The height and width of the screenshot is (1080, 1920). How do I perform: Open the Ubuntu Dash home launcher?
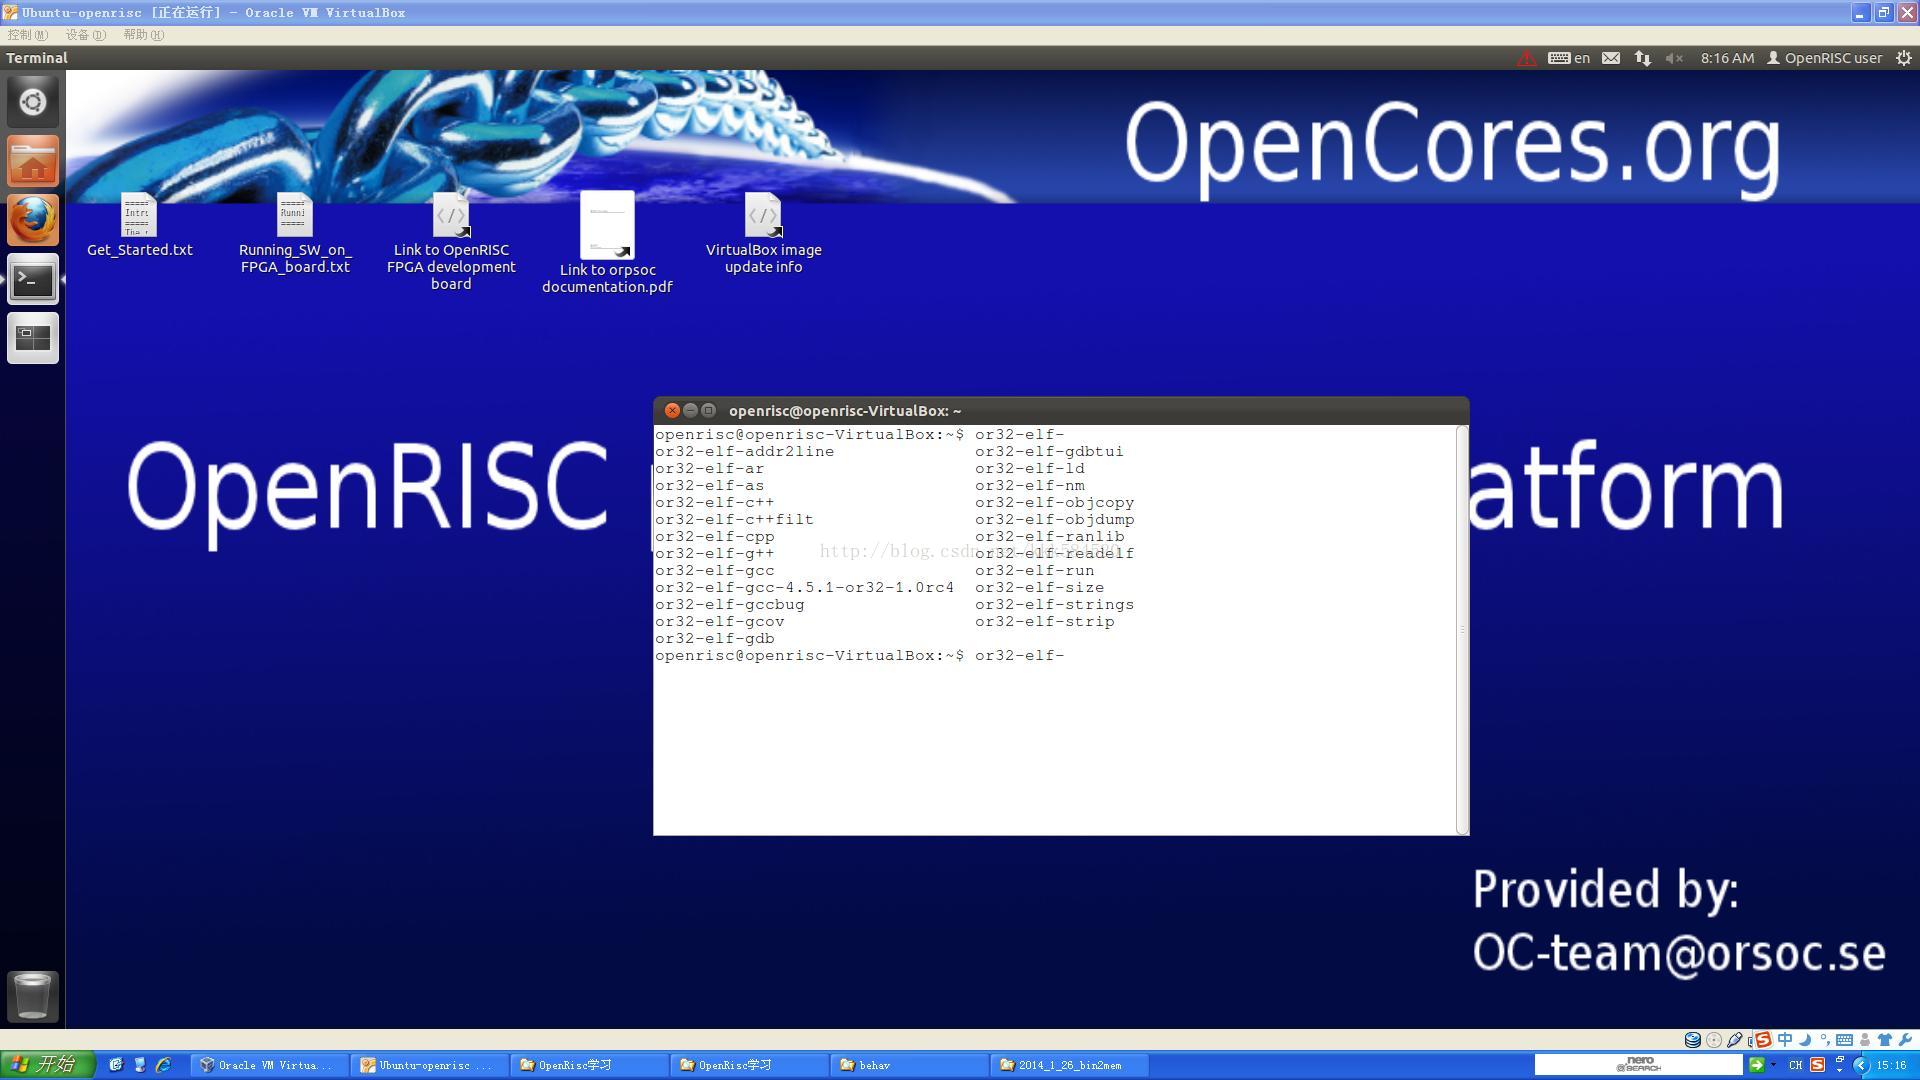pyautogui.click(x=33, y=102)
